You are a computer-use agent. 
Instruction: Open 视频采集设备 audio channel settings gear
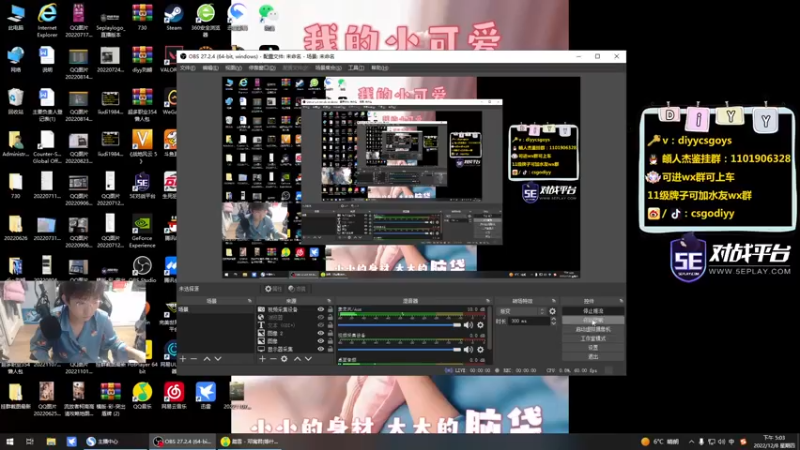(x=480, y=349)
